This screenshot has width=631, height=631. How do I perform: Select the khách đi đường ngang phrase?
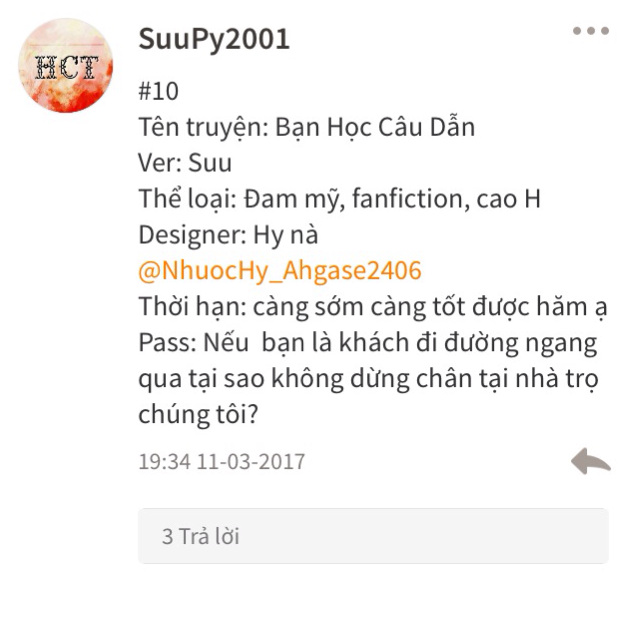click(x=468, y=343)
